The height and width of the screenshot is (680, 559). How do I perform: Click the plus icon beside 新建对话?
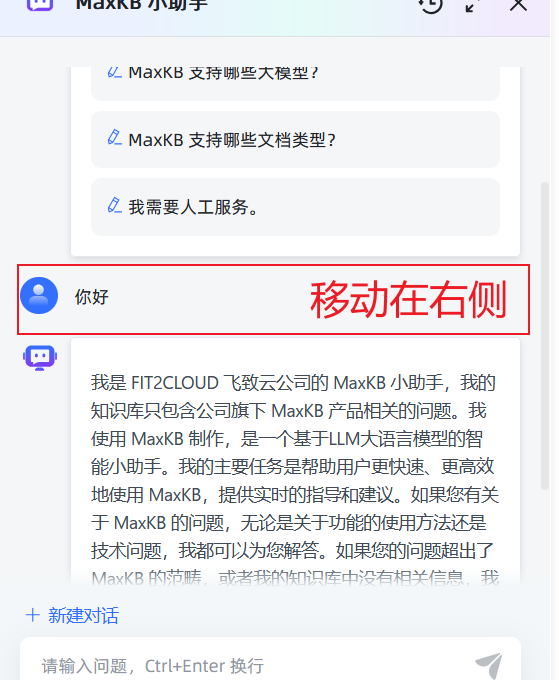pos(33,615)
